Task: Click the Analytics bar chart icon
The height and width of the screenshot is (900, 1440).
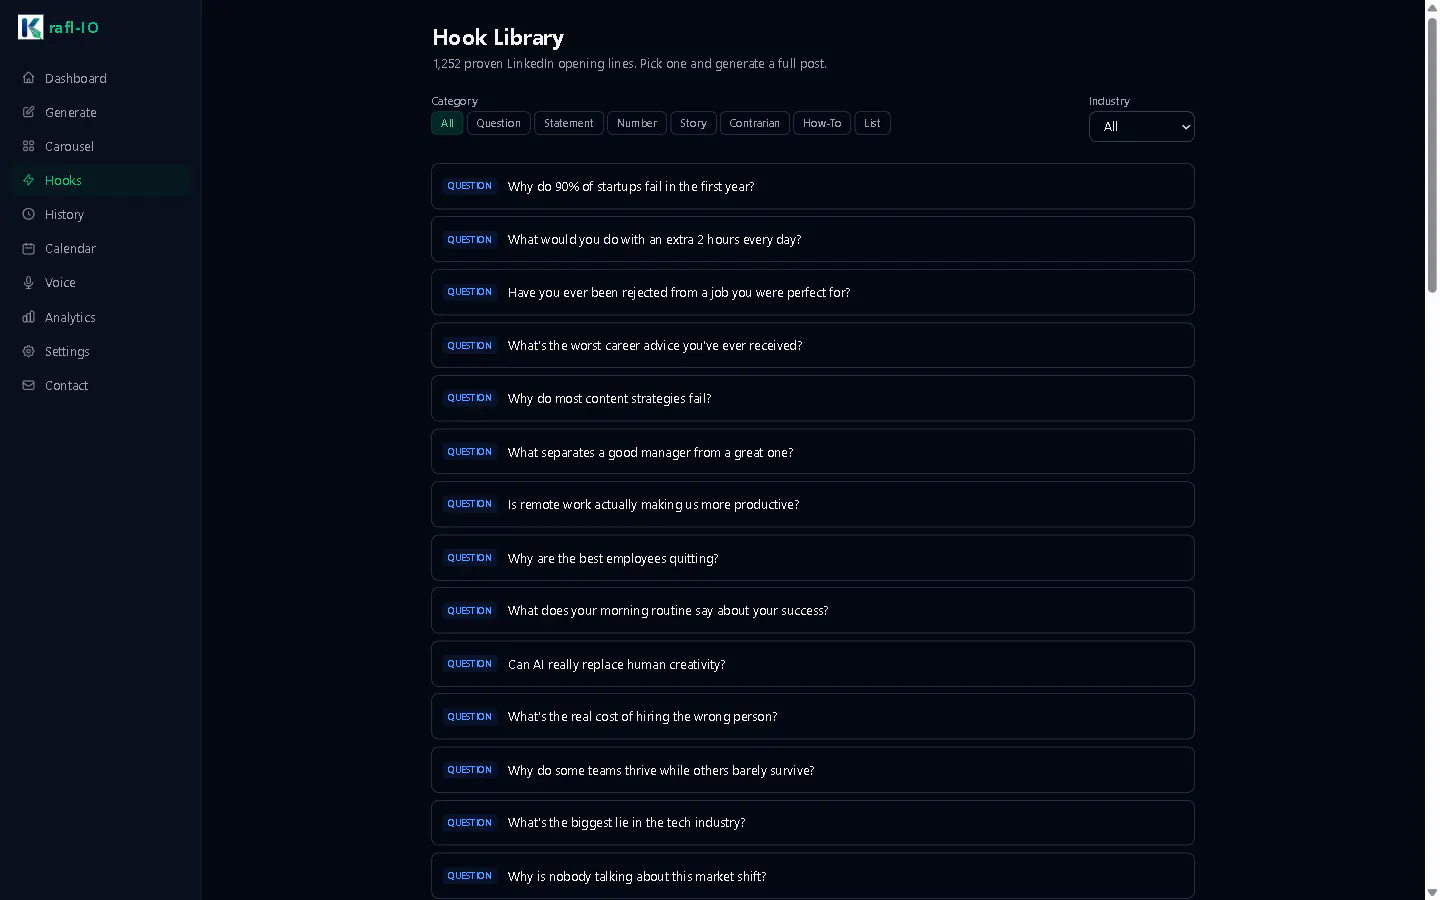Action: (x=29, y=317)
